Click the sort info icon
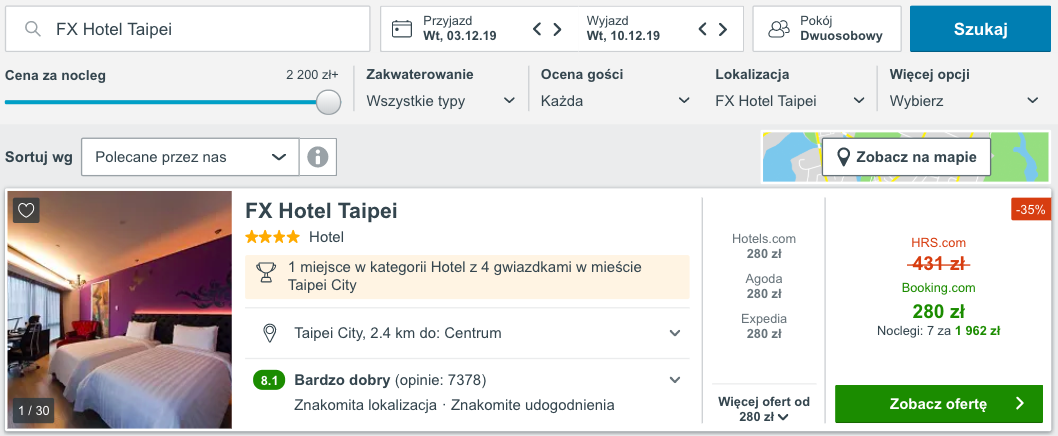 coord(318,157)
